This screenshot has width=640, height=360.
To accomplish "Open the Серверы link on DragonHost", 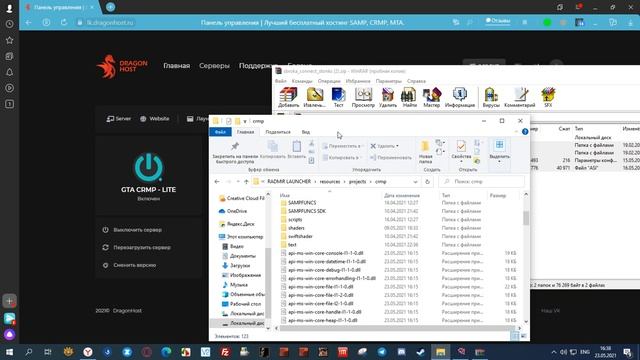I will [214, 66].
